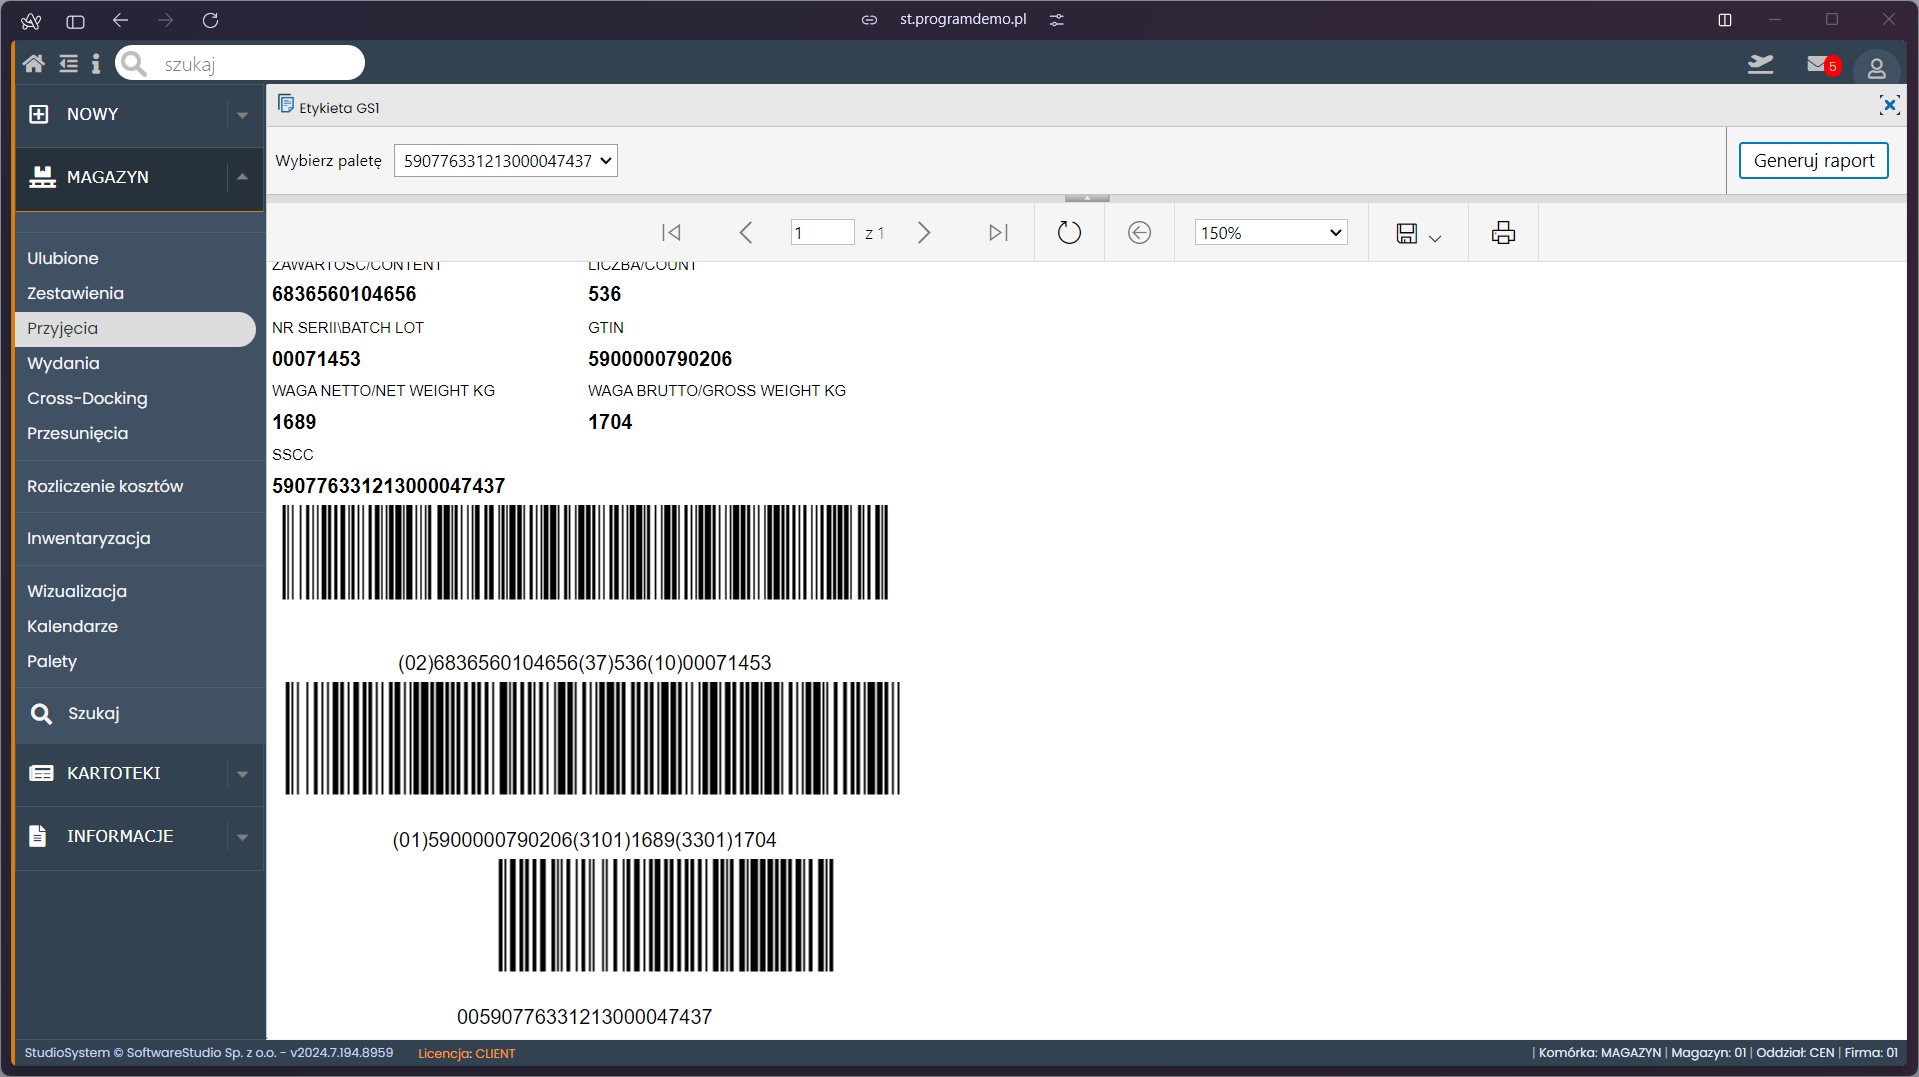Click the batch lot value 00071453
Image resolution: width=1919 pixels, height=1077 pixels.
pyautogui.click(x=316, y=359)
